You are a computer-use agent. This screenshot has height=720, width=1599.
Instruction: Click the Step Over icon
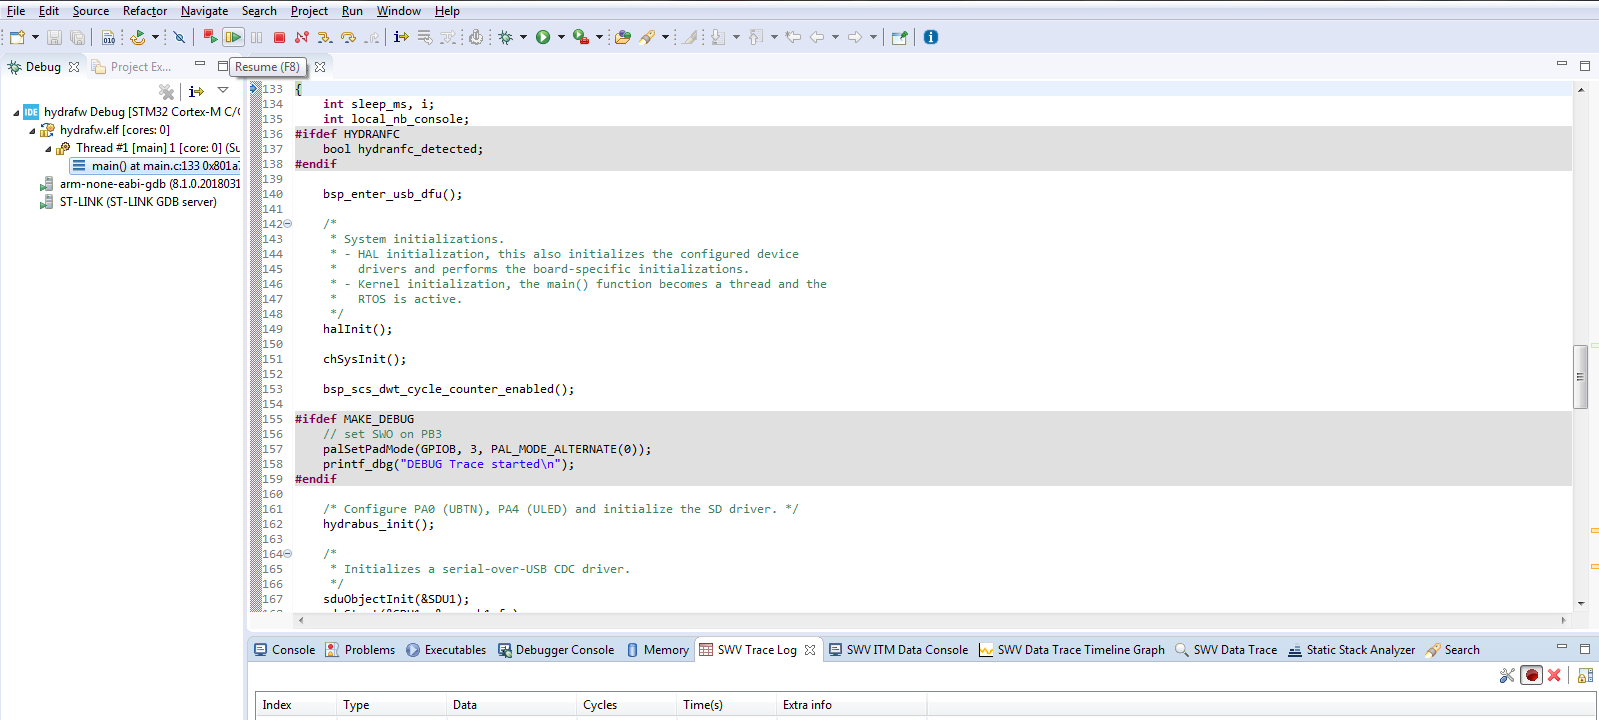[348, 37]
